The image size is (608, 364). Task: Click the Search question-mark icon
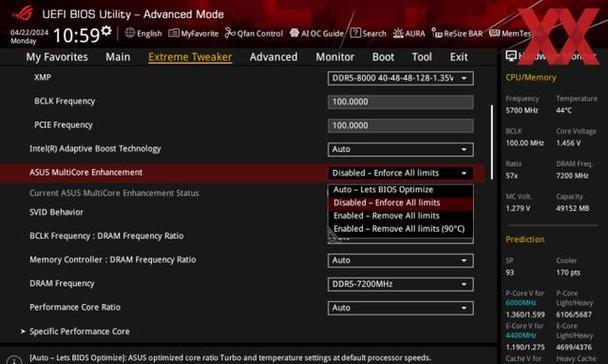pos(355,33)
